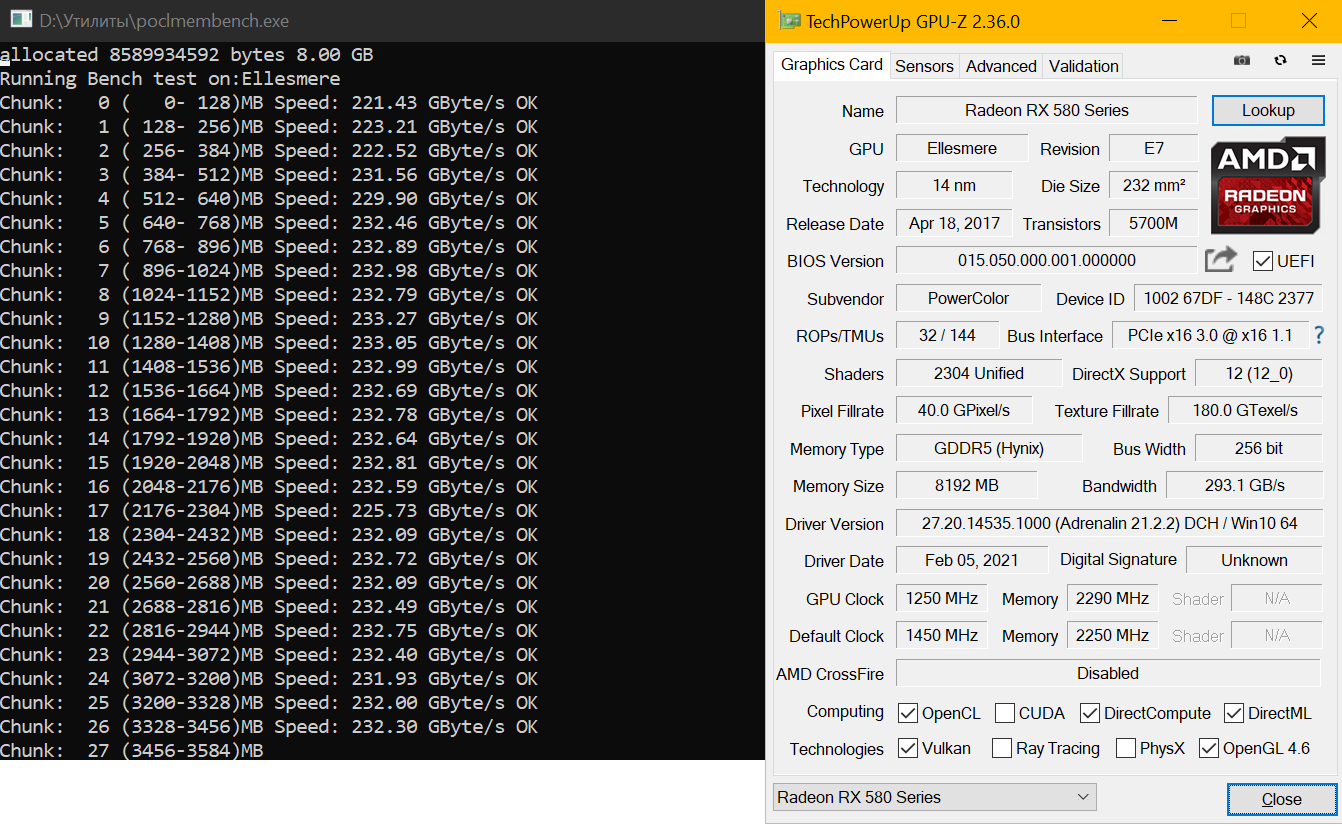The image size is (1342, 826).
Task: Click the current Memory clock field 2290 MHz
Action: (1113, 598)
